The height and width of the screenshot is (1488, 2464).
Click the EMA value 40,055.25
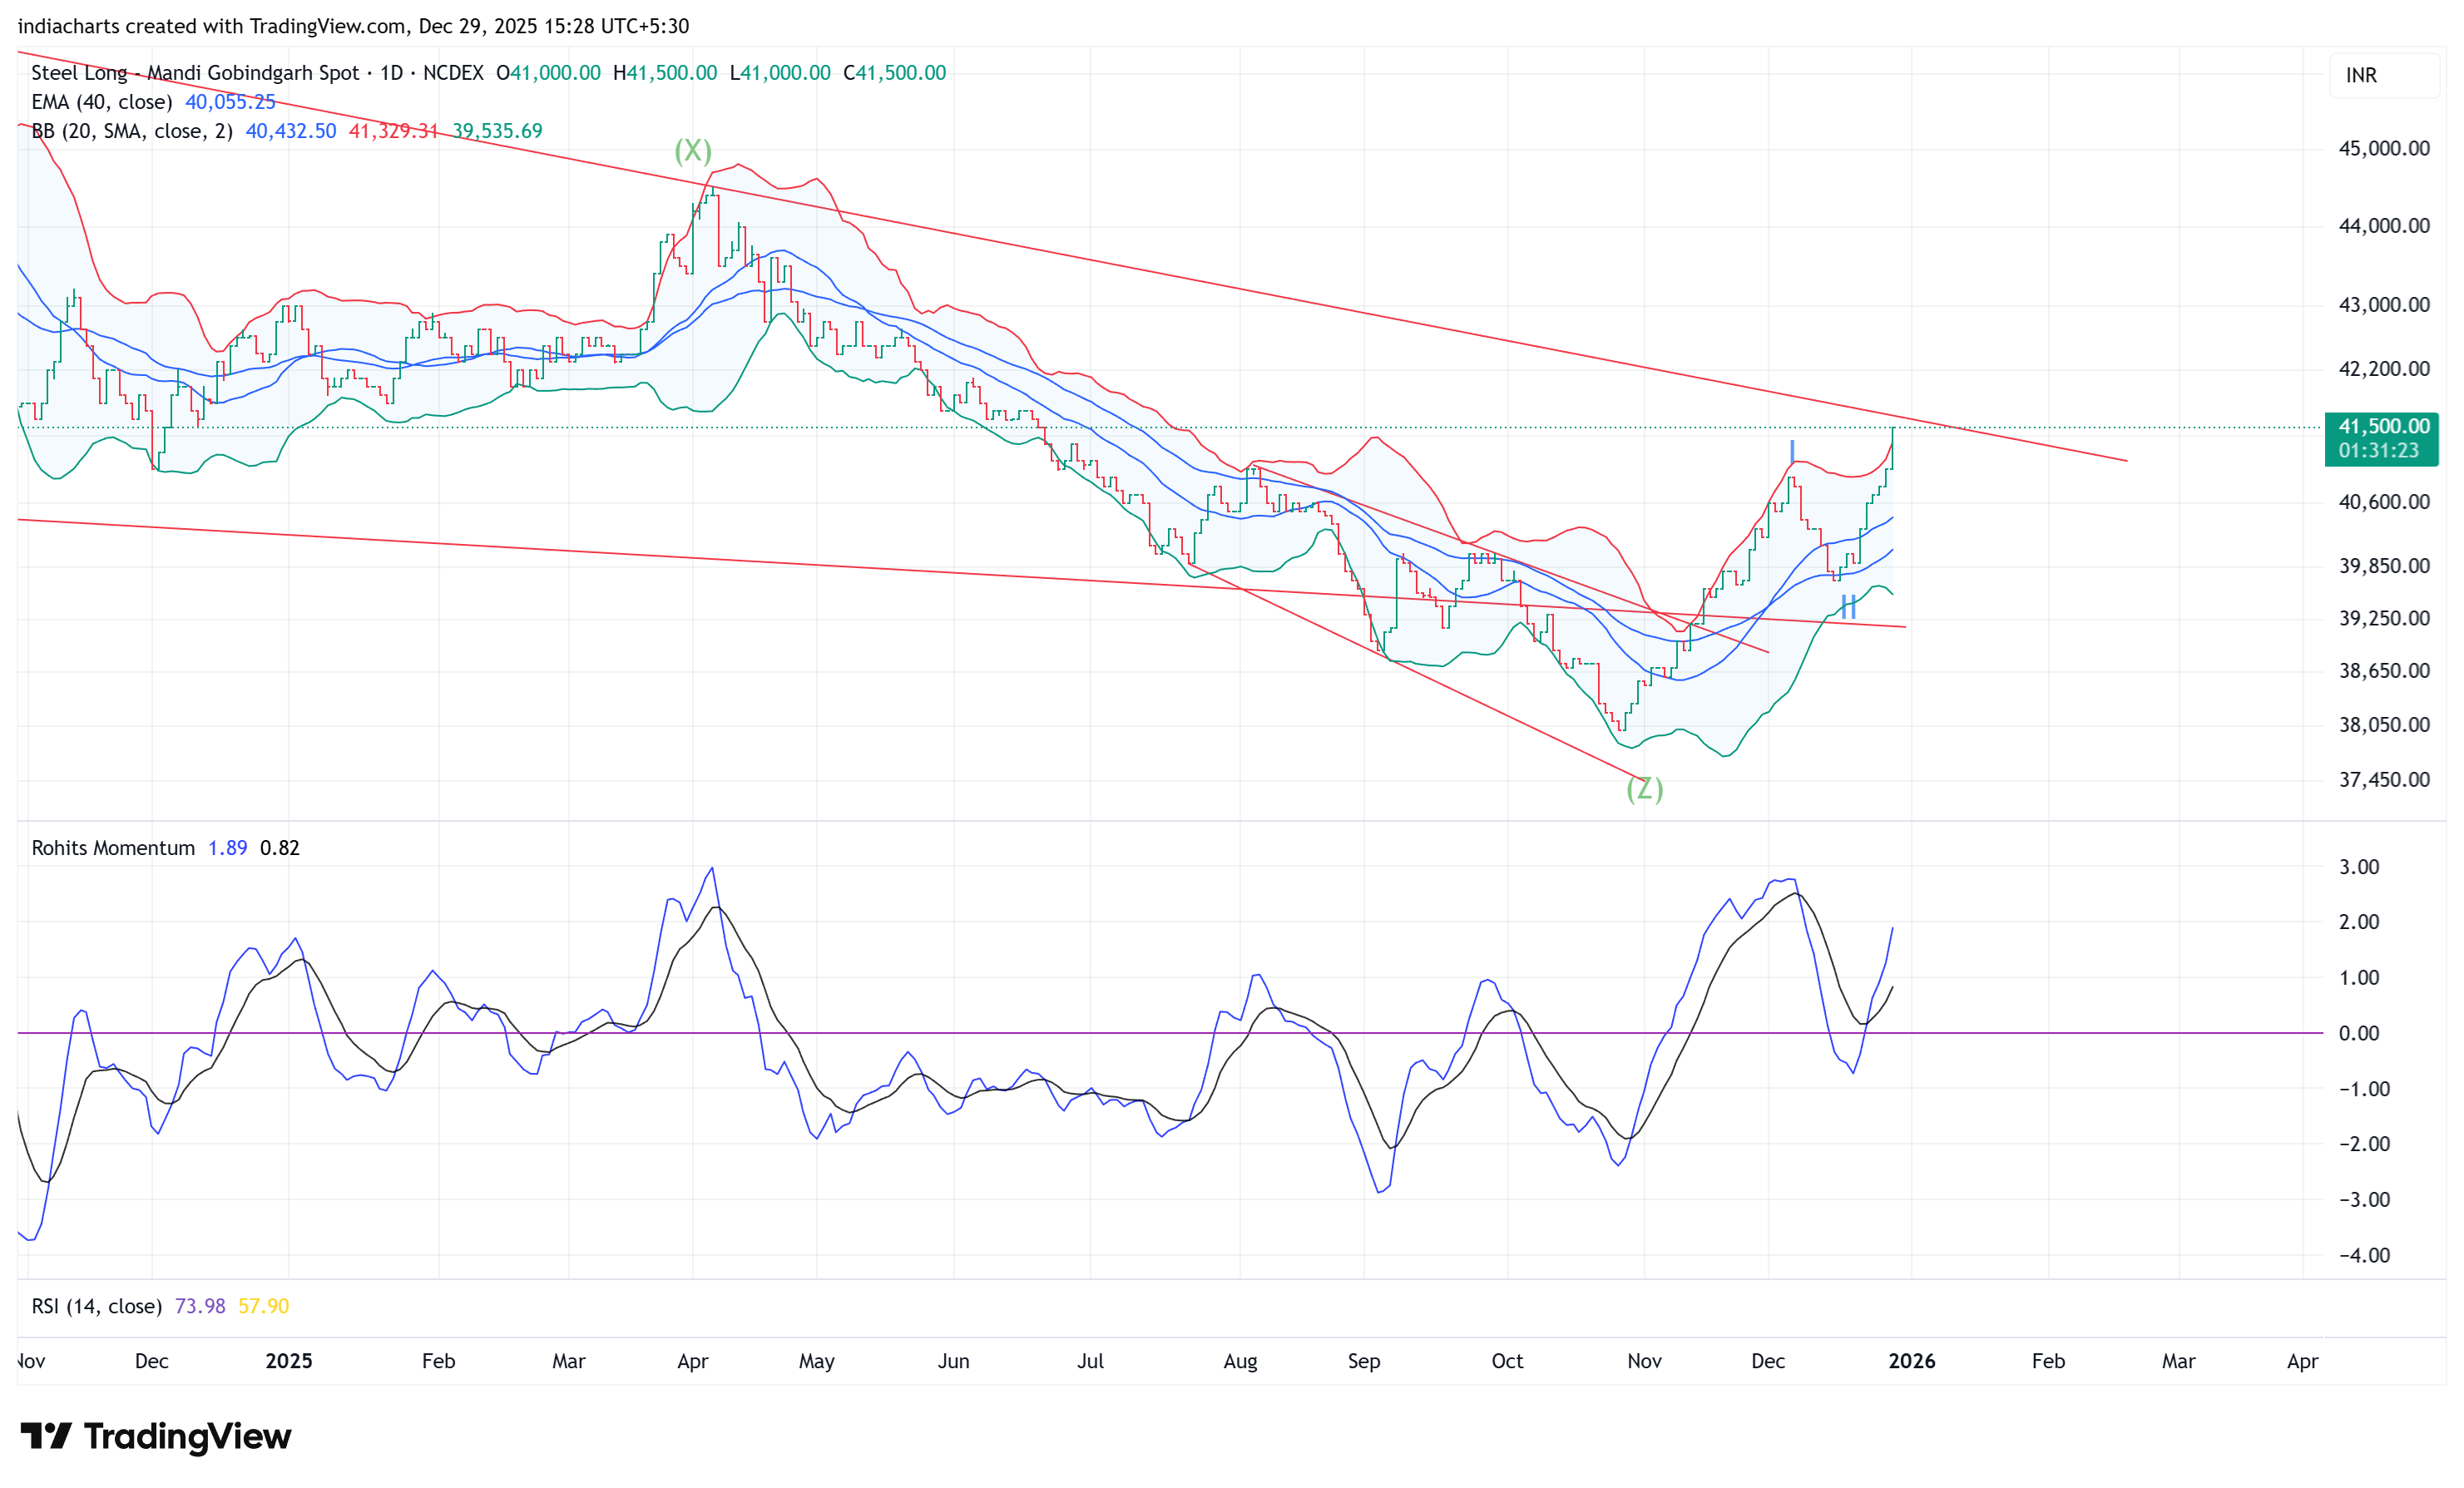point(230,102)
